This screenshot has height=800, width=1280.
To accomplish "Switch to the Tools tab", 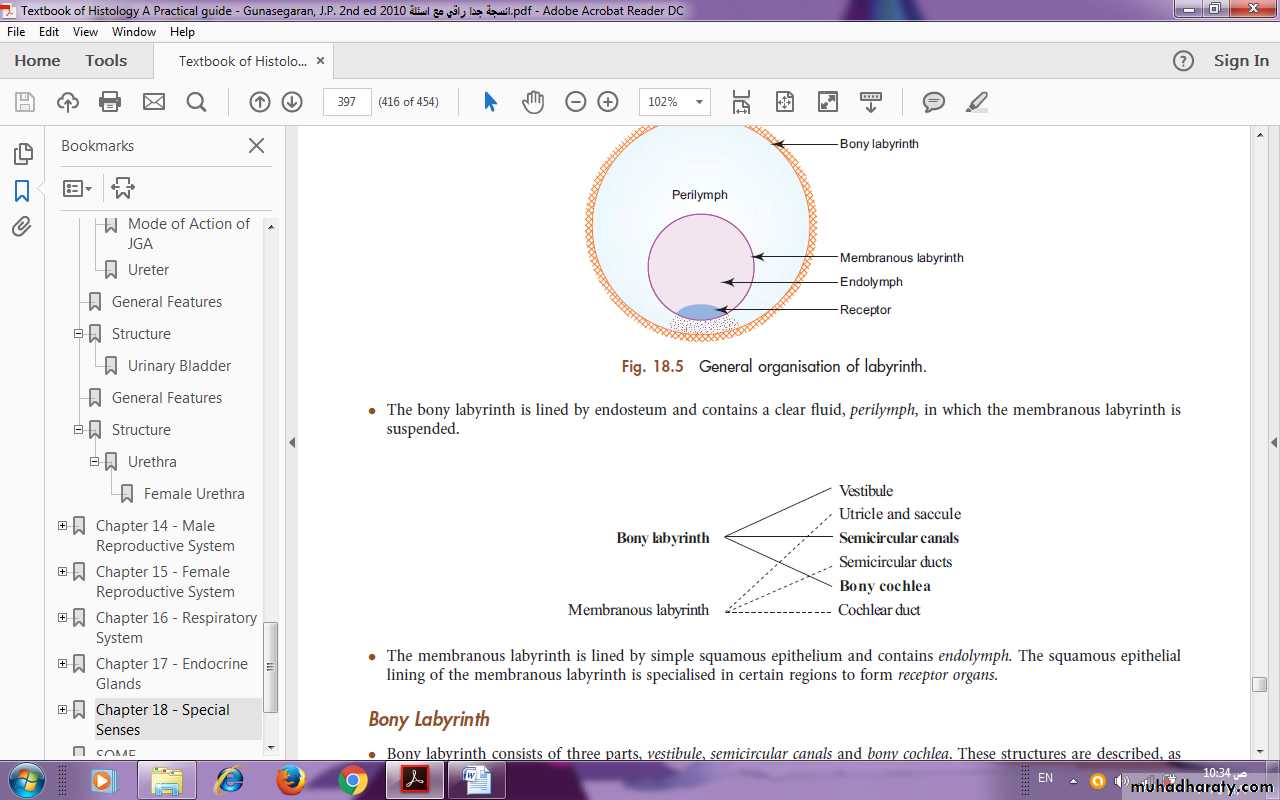I will click(x=106, y=61).
